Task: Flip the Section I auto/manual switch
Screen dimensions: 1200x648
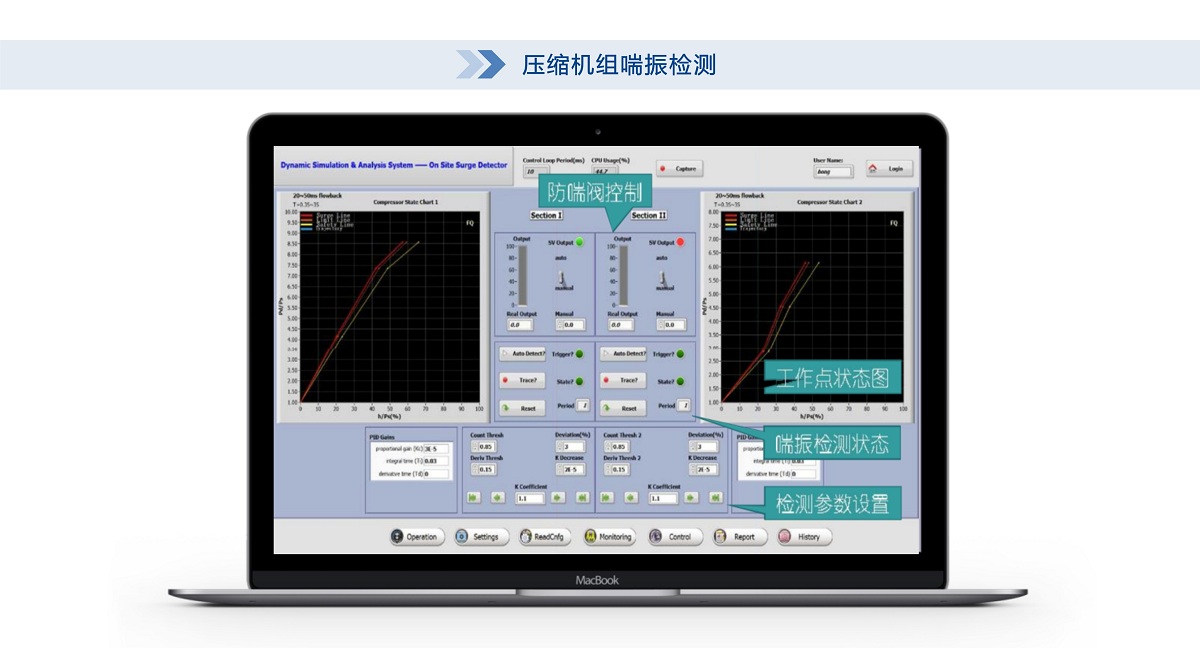Action: [x=562, y=276]
